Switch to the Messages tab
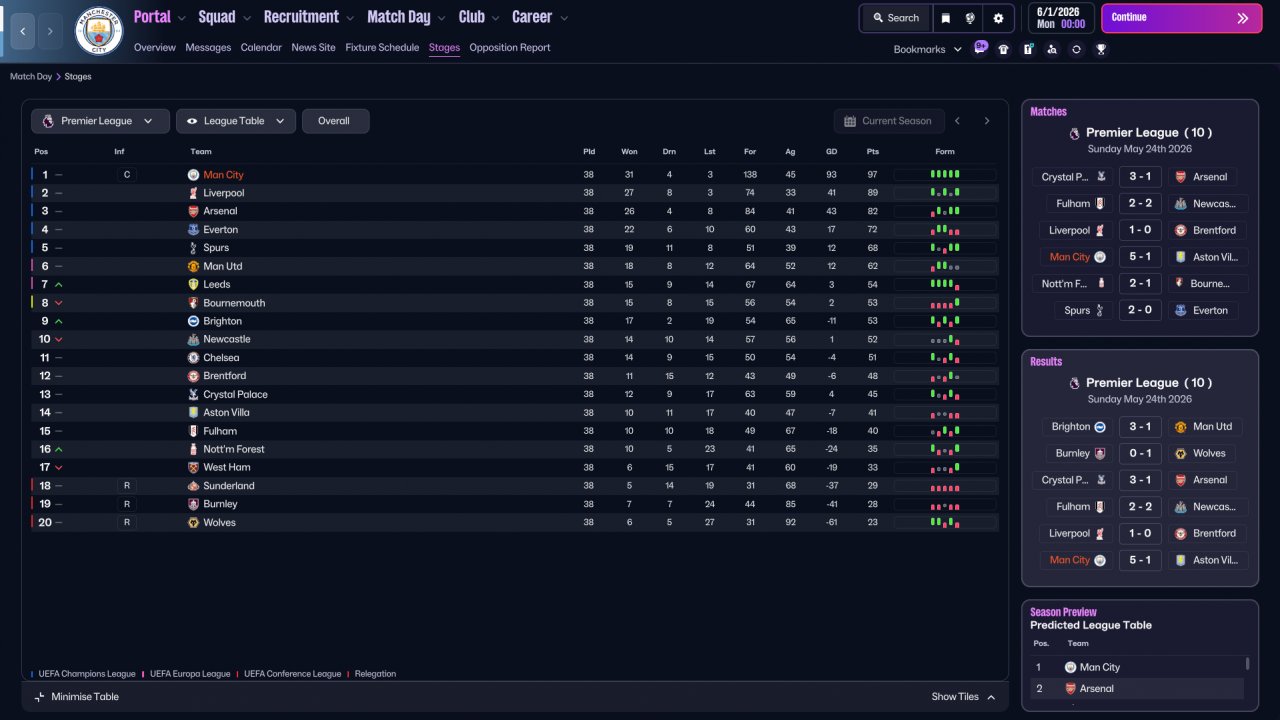The height and width of the screenshot is (720, 1280). 208,48
